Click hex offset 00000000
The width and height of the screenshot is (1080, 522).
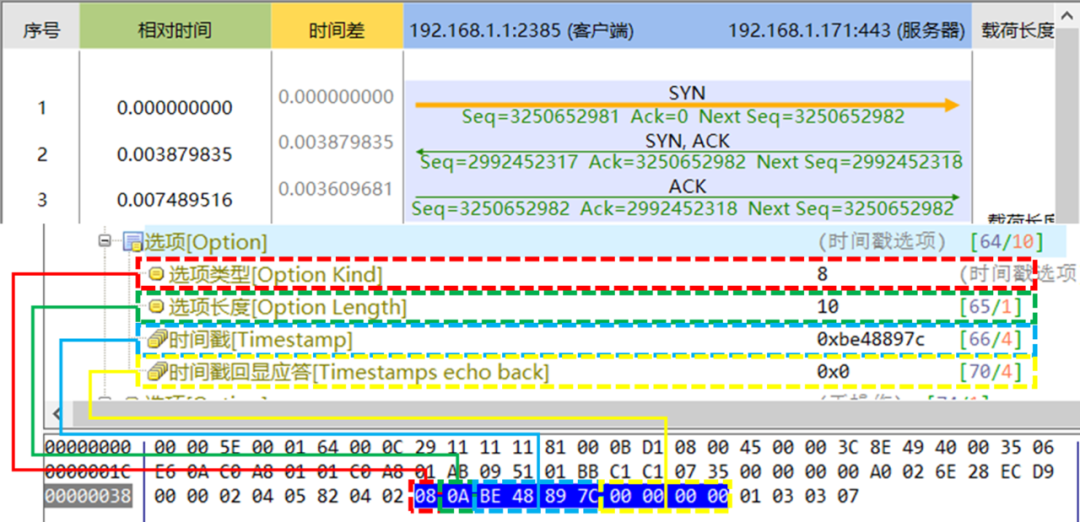click(x=88, y=448)
